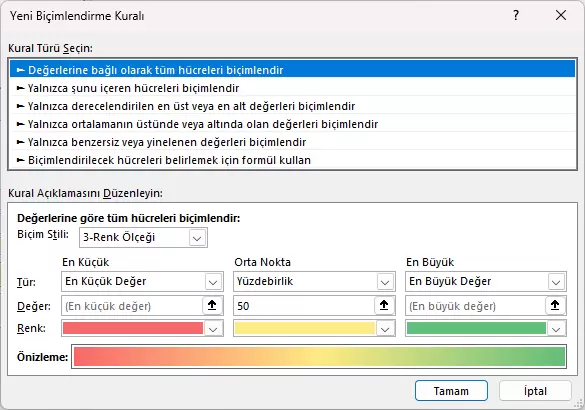The height and width of the screenshot is (410, 585).
Task: Click range selector arrow for En Küçük value
Action: pos(212,306)
